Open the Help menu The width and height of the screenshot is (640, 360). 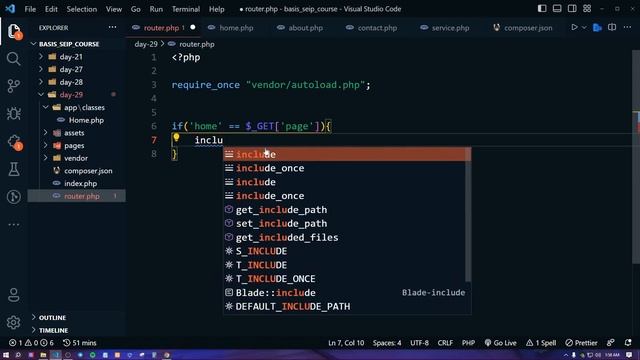(217, 9)
